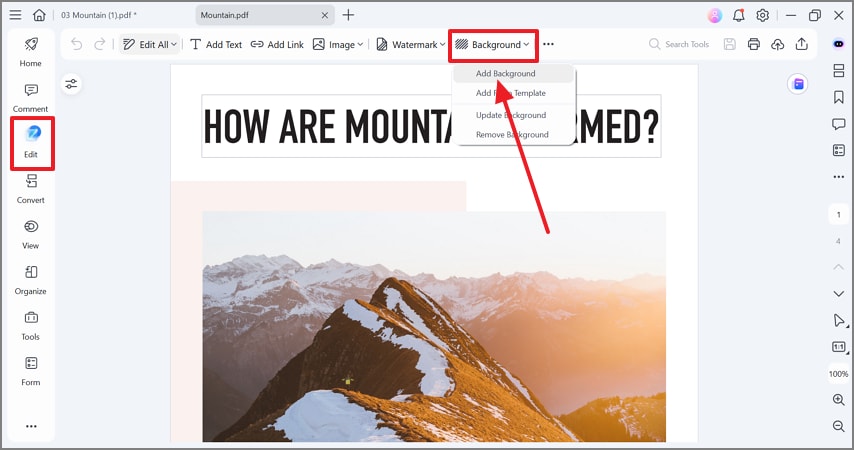Open the comments panel on right
Screen dimensions: 854x450
(x=839, y=124)
